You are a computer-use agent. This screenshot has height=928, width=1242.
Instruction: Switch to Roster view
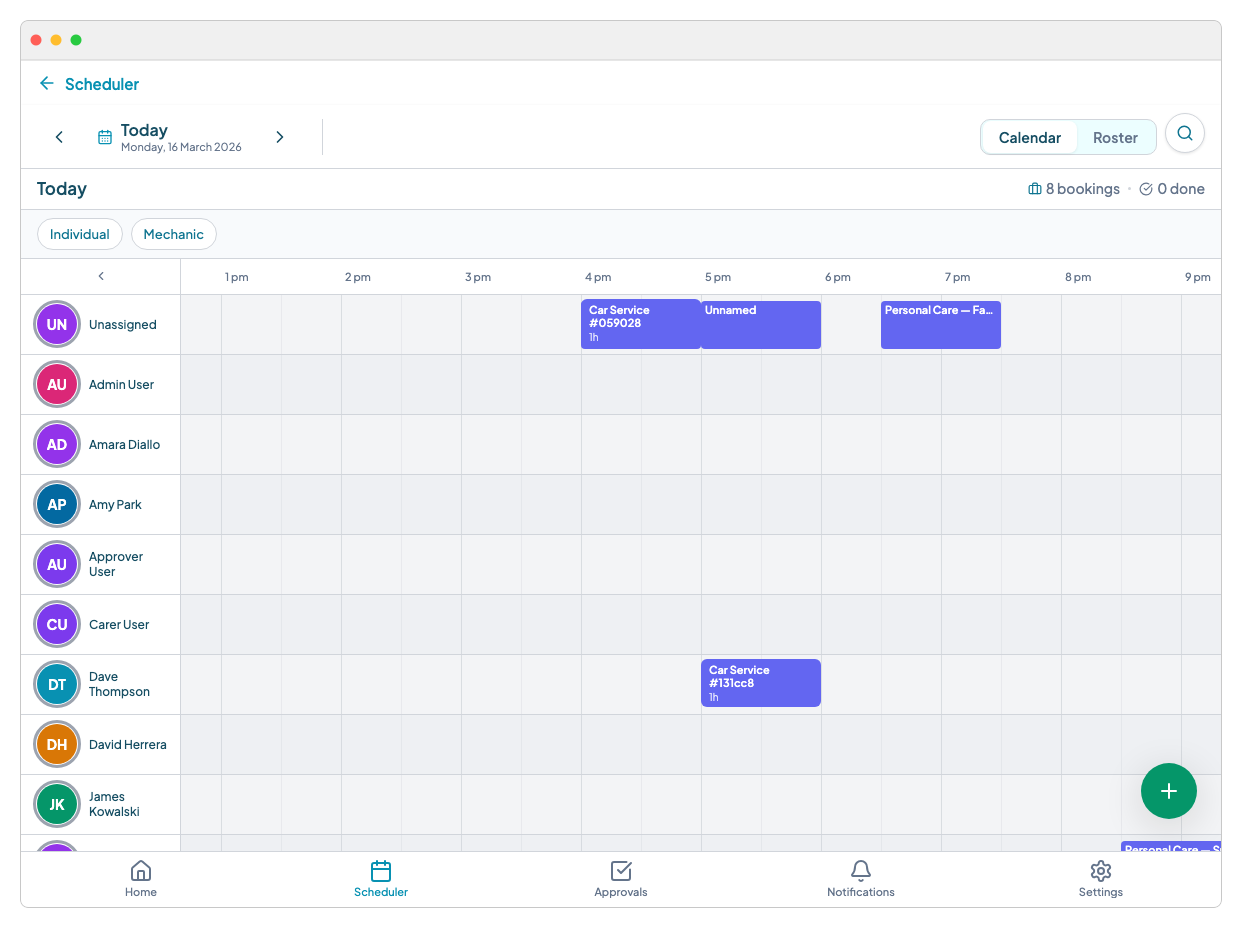point(1115,138)
